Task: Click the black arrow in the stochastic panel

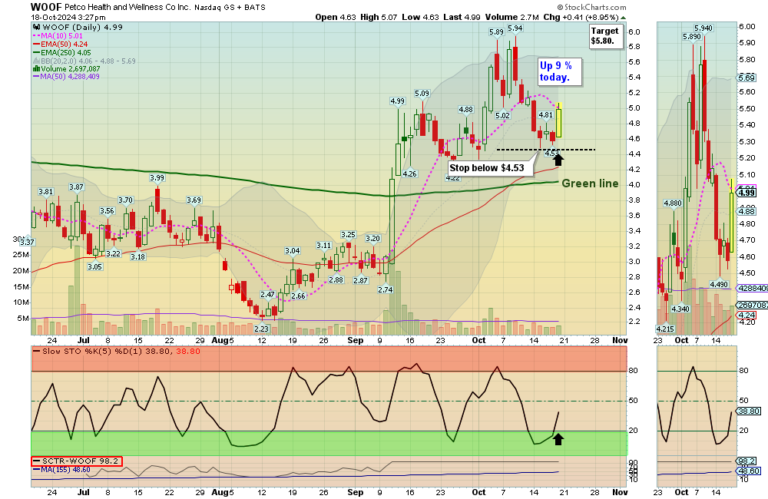Action: tap(558, 437)
